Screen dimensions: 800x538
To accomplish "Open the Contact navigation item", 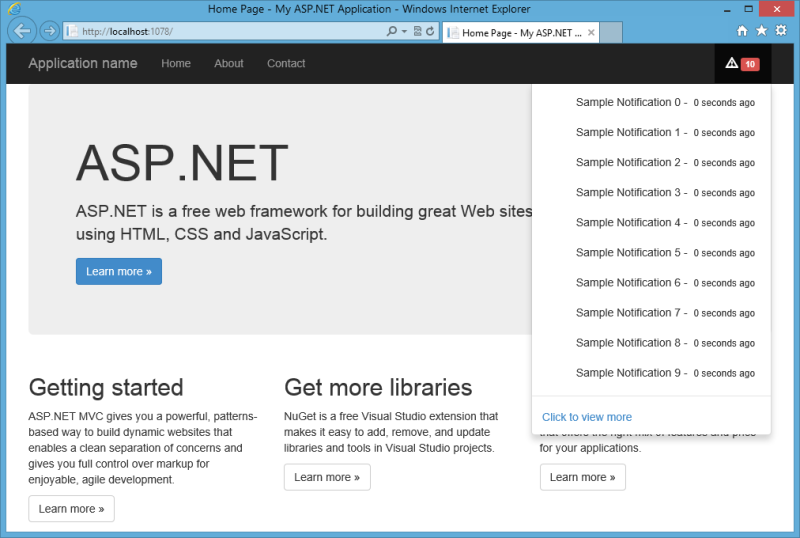I will [x=286, y=63].
